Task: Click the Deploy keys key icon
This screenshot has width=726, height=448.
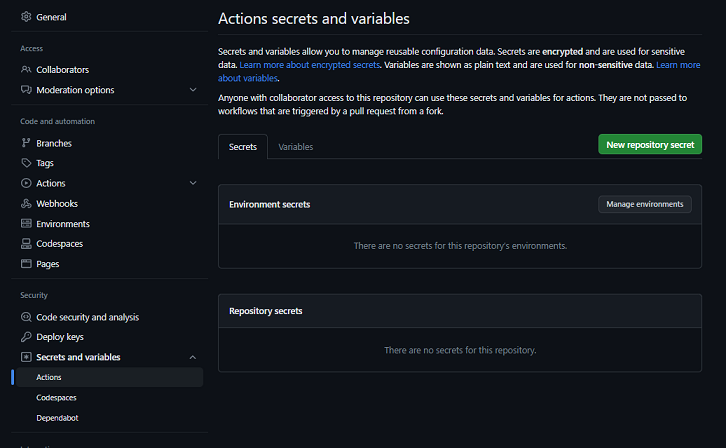Action: click(x=26, y=336)
